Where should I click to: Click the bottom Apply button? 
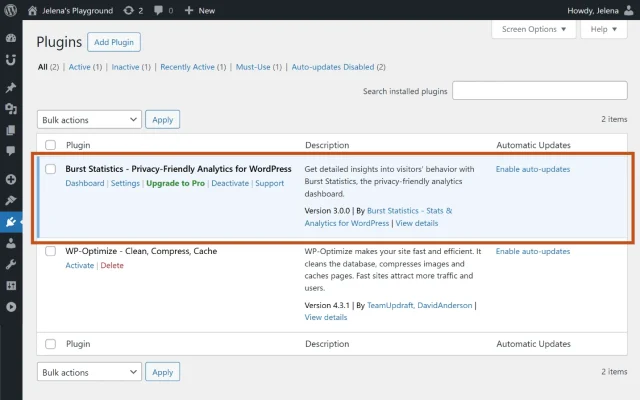point(162,372)
